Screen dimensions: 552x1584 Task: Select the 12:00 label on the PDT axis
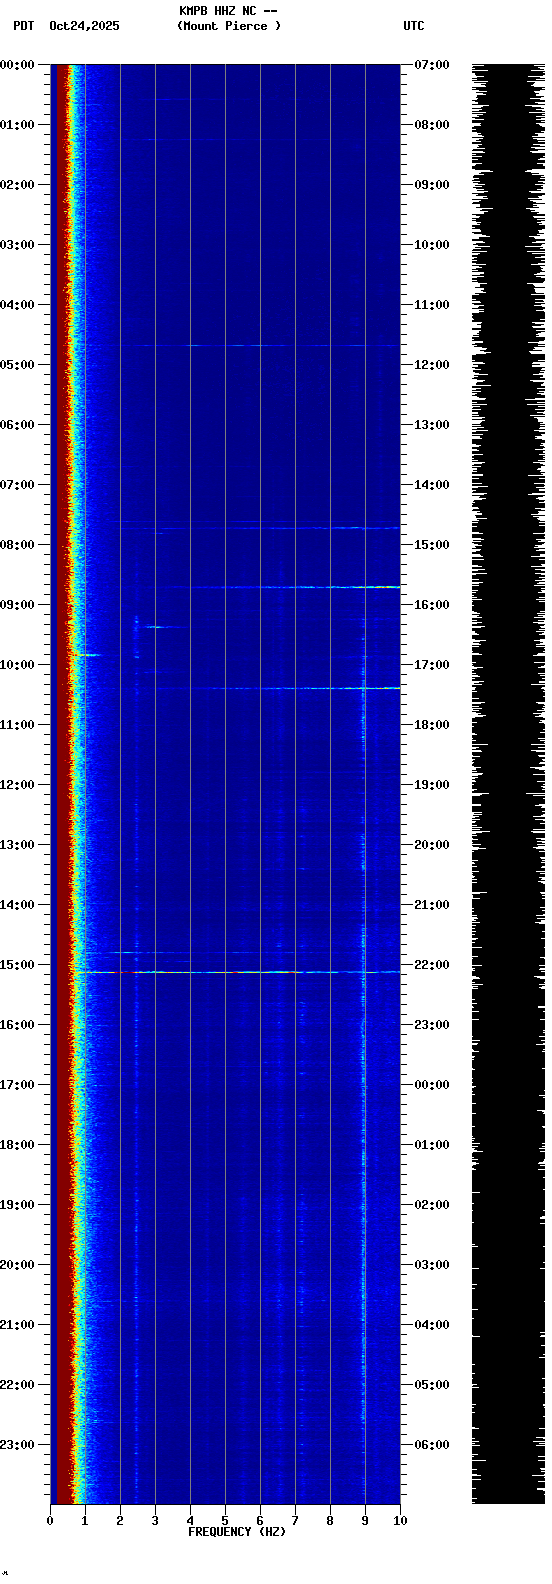coord(17,785)
